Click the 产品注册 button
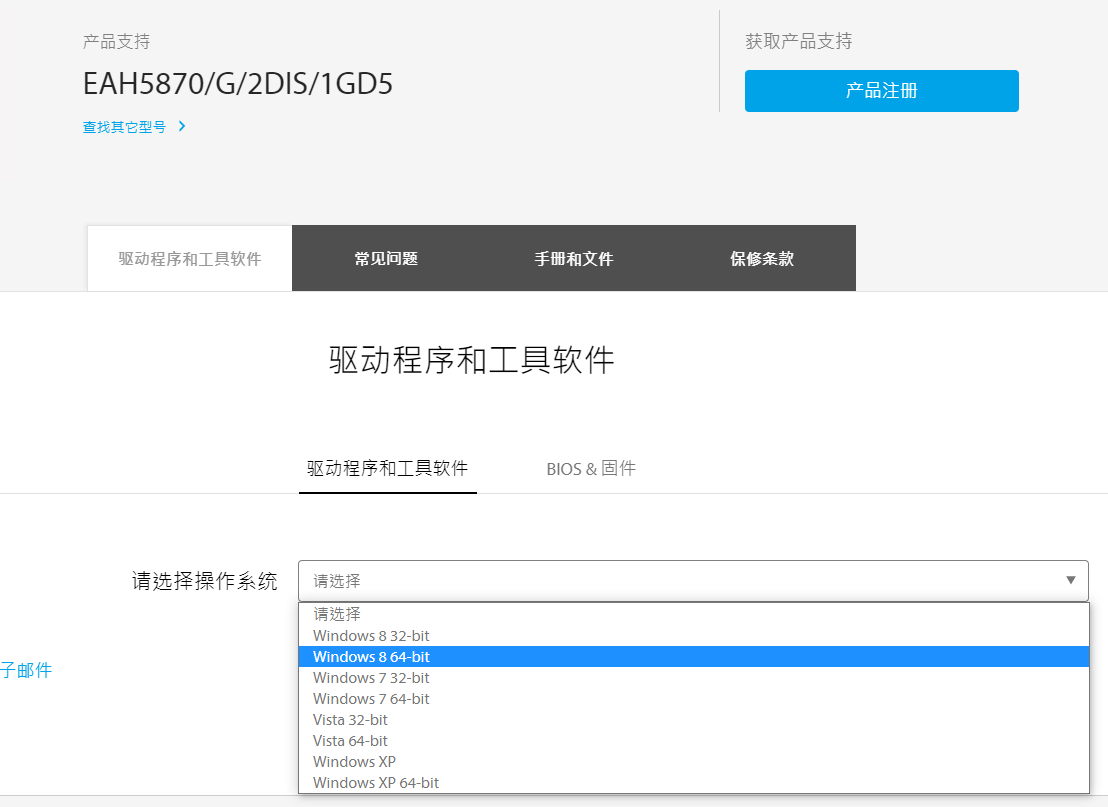 pyautogui.click(x=881, y=91)
